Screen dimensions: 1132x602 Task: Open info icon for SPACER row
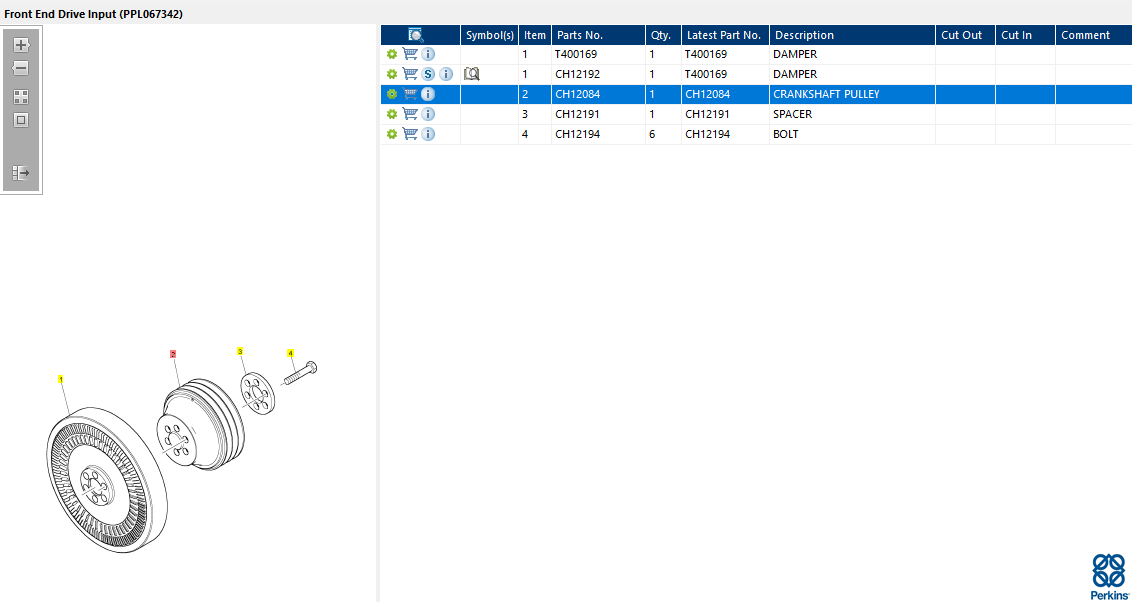click(428, 114)
